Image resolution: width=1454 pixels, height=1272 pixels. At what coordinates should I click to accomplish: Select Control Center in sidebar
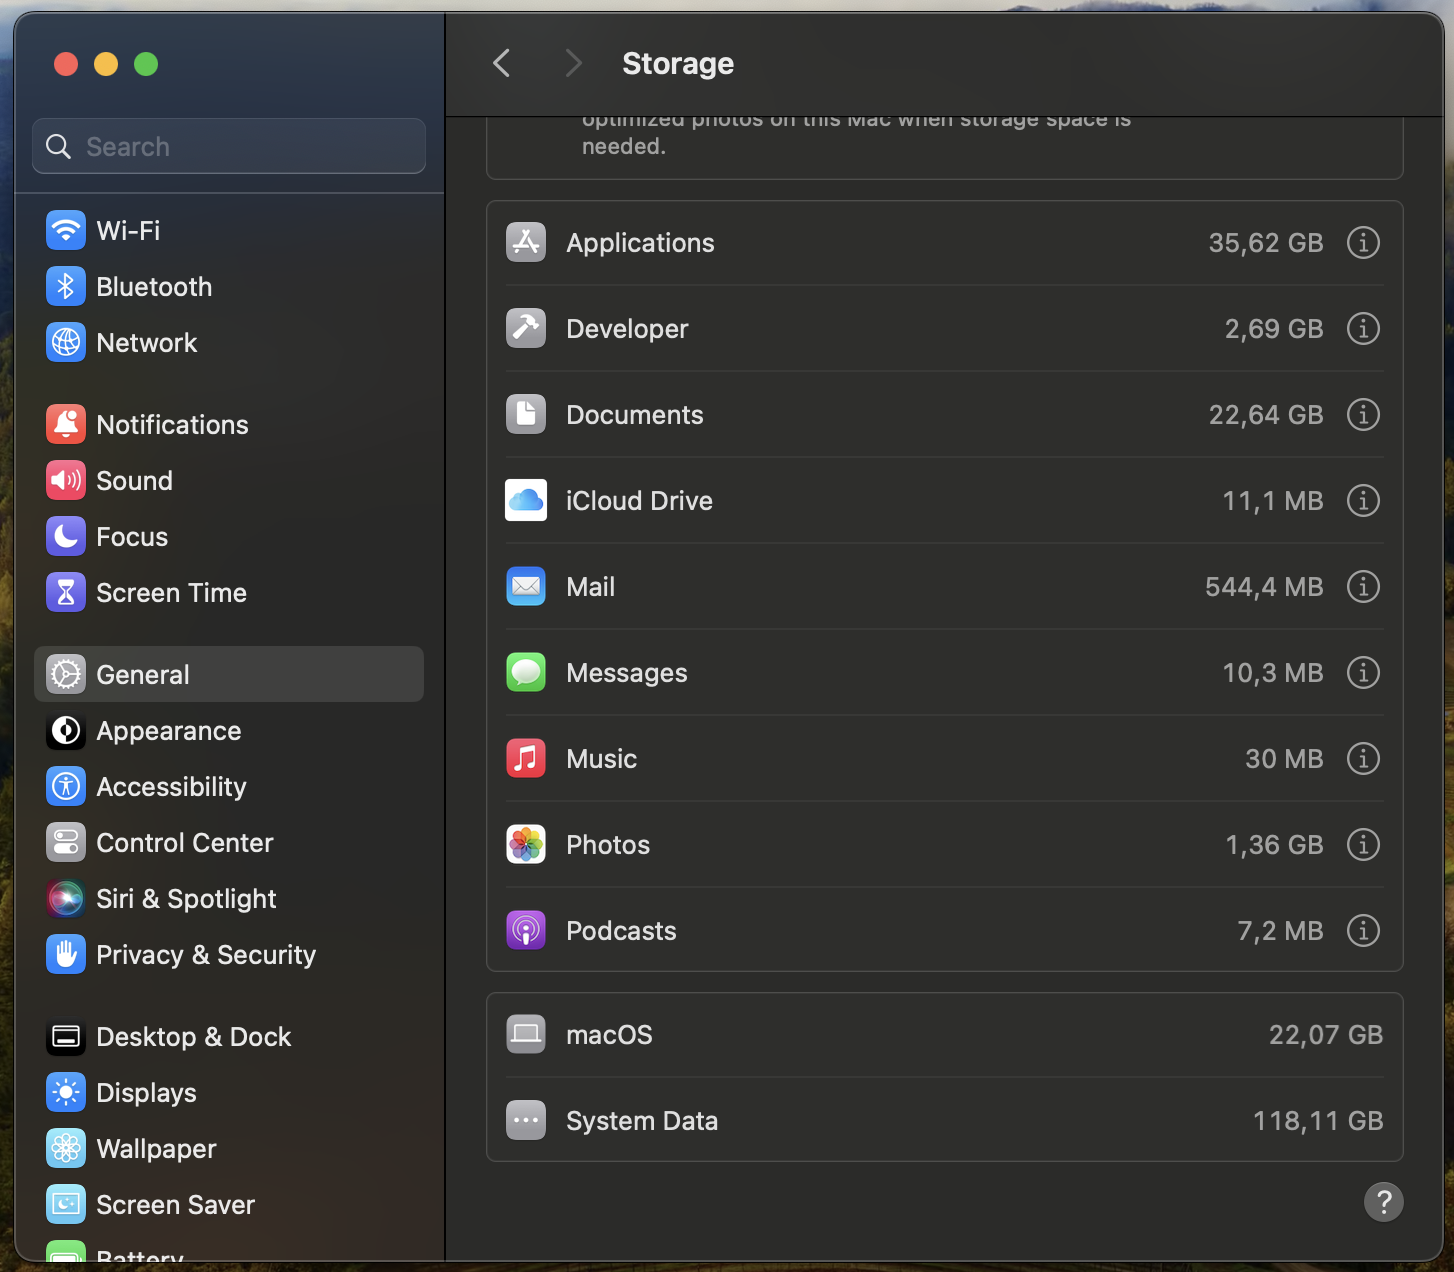coord(229,842)
